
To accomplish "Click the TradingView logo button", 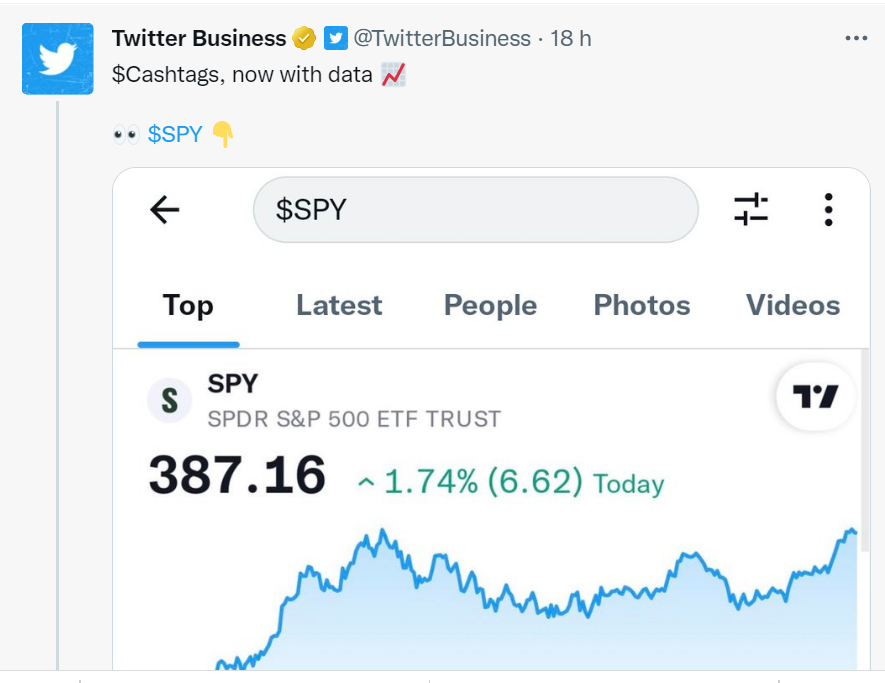I will point(815,397).
